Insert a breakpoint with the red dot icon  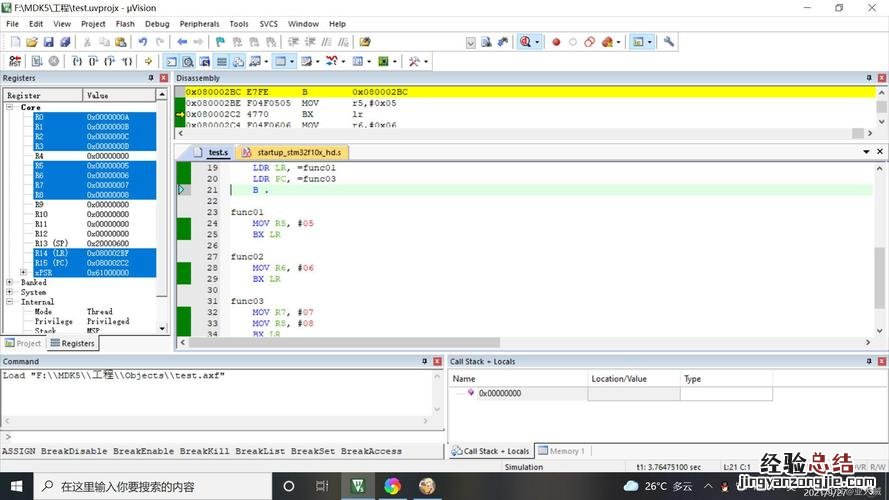(x=556, y=42)
